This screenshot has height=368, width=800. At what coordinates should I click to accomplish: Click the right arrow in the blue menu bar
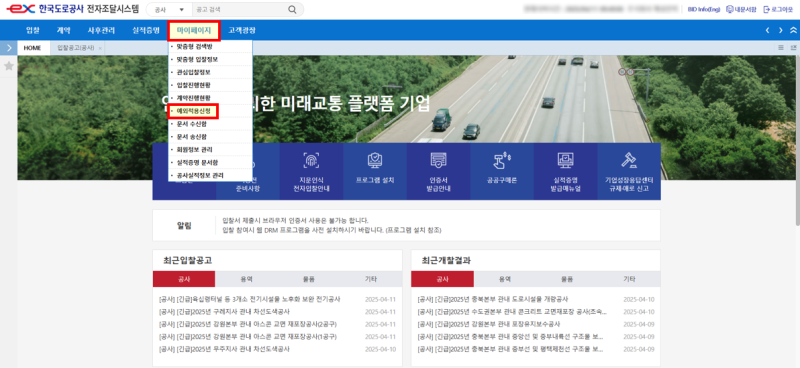[x=780, y=31]
